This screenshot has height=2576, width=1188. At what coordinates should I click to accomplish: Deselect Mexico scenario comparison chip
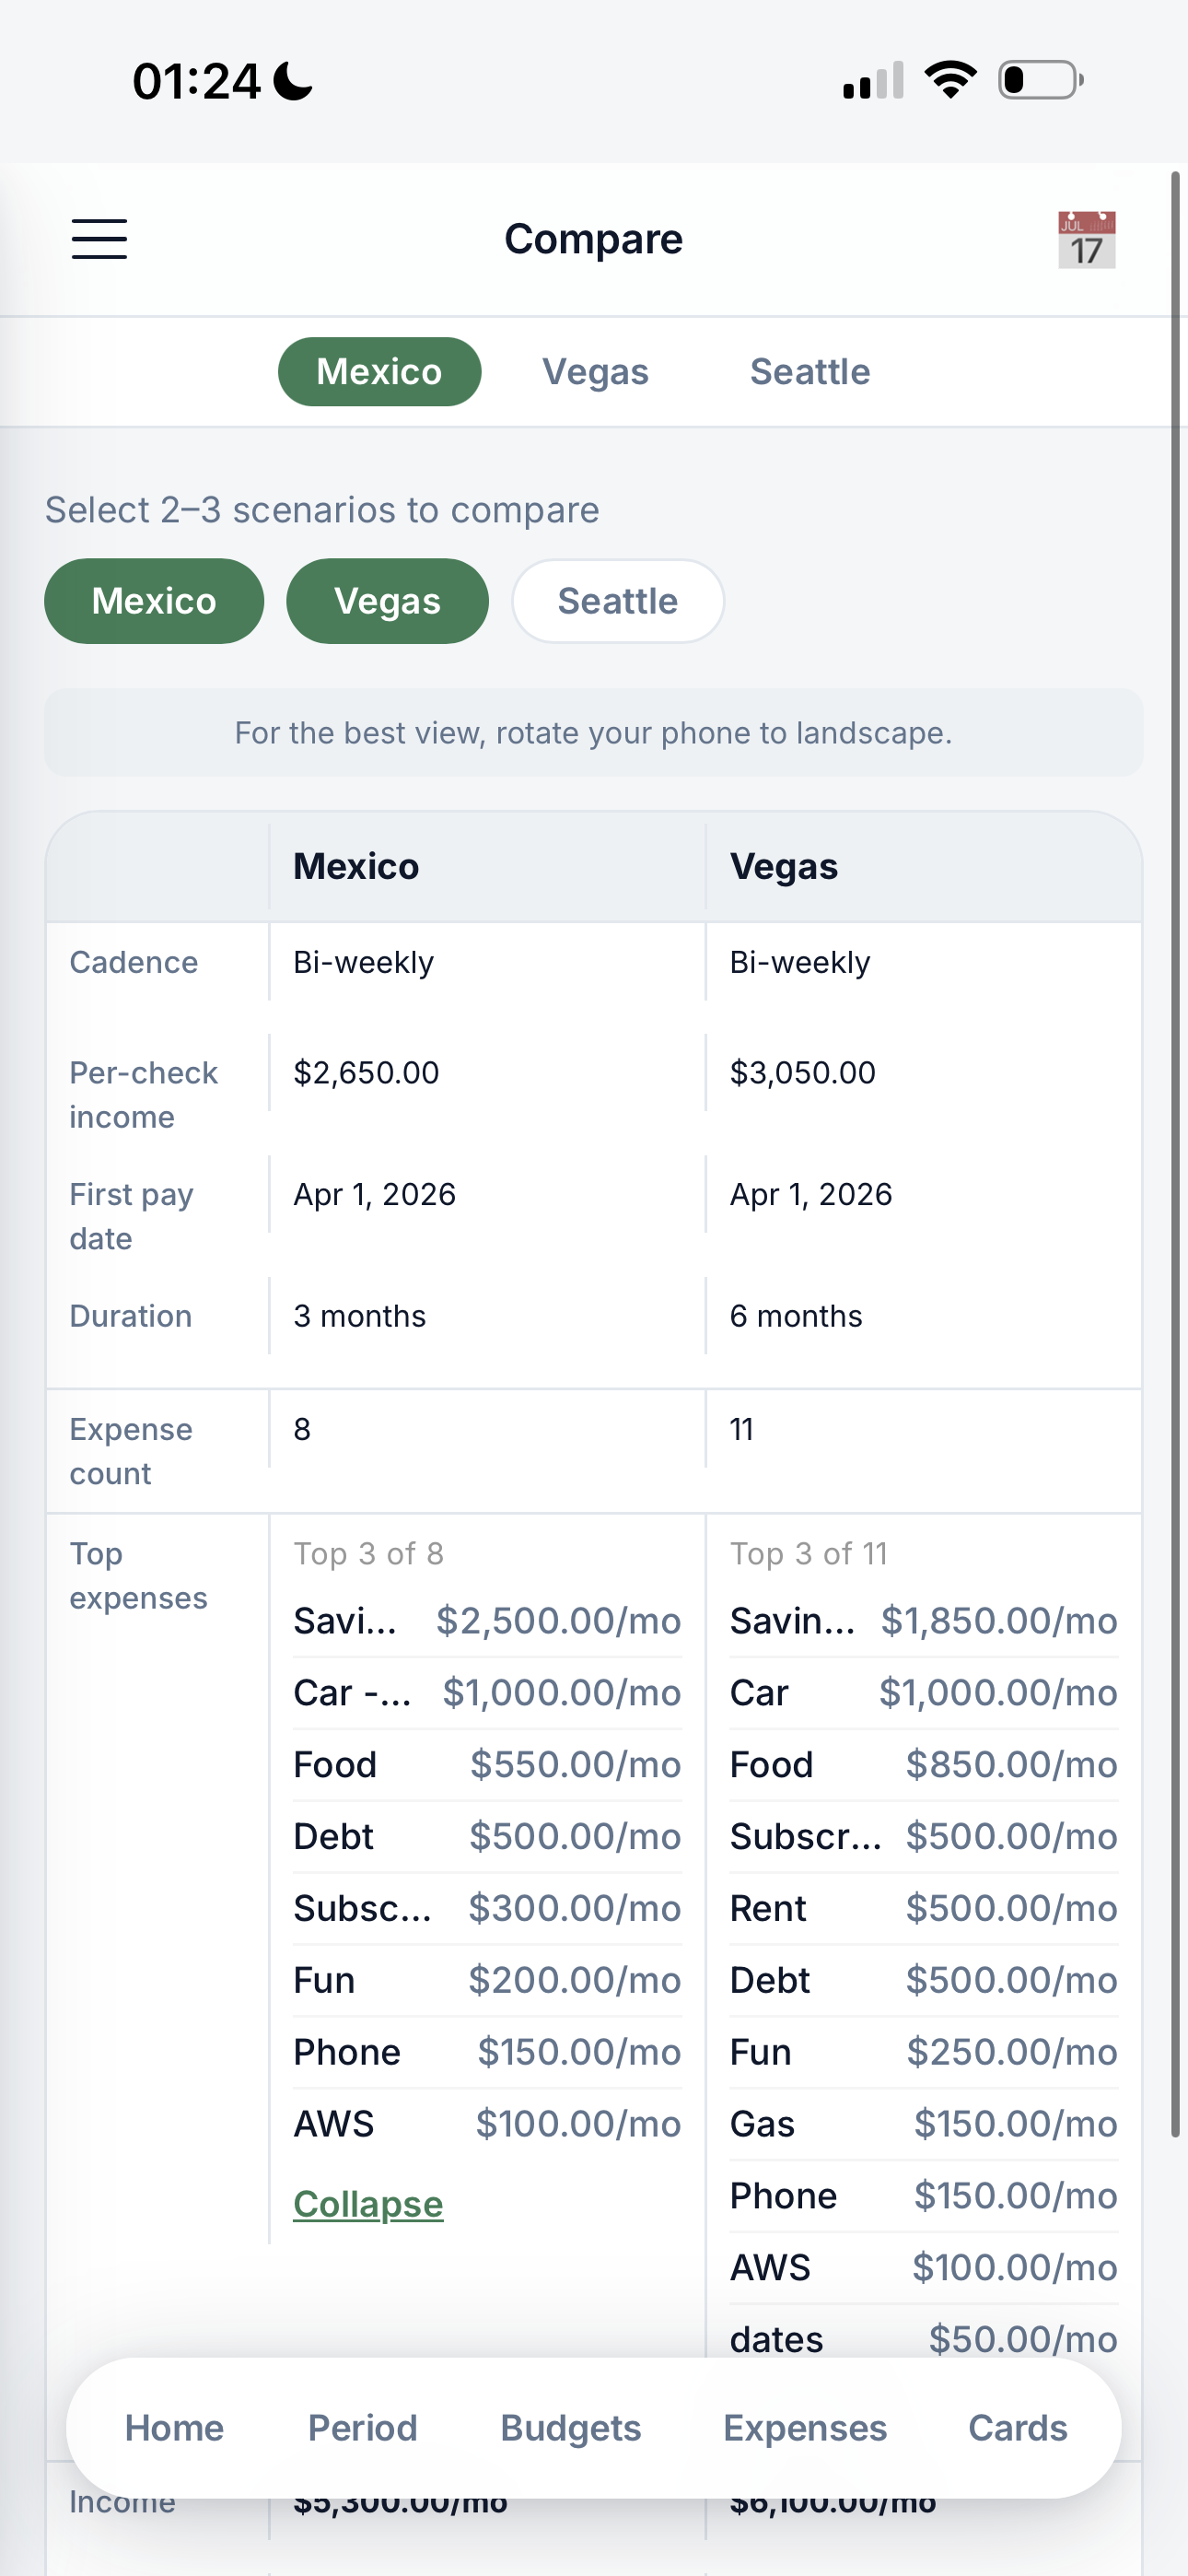tap(154, 601)
